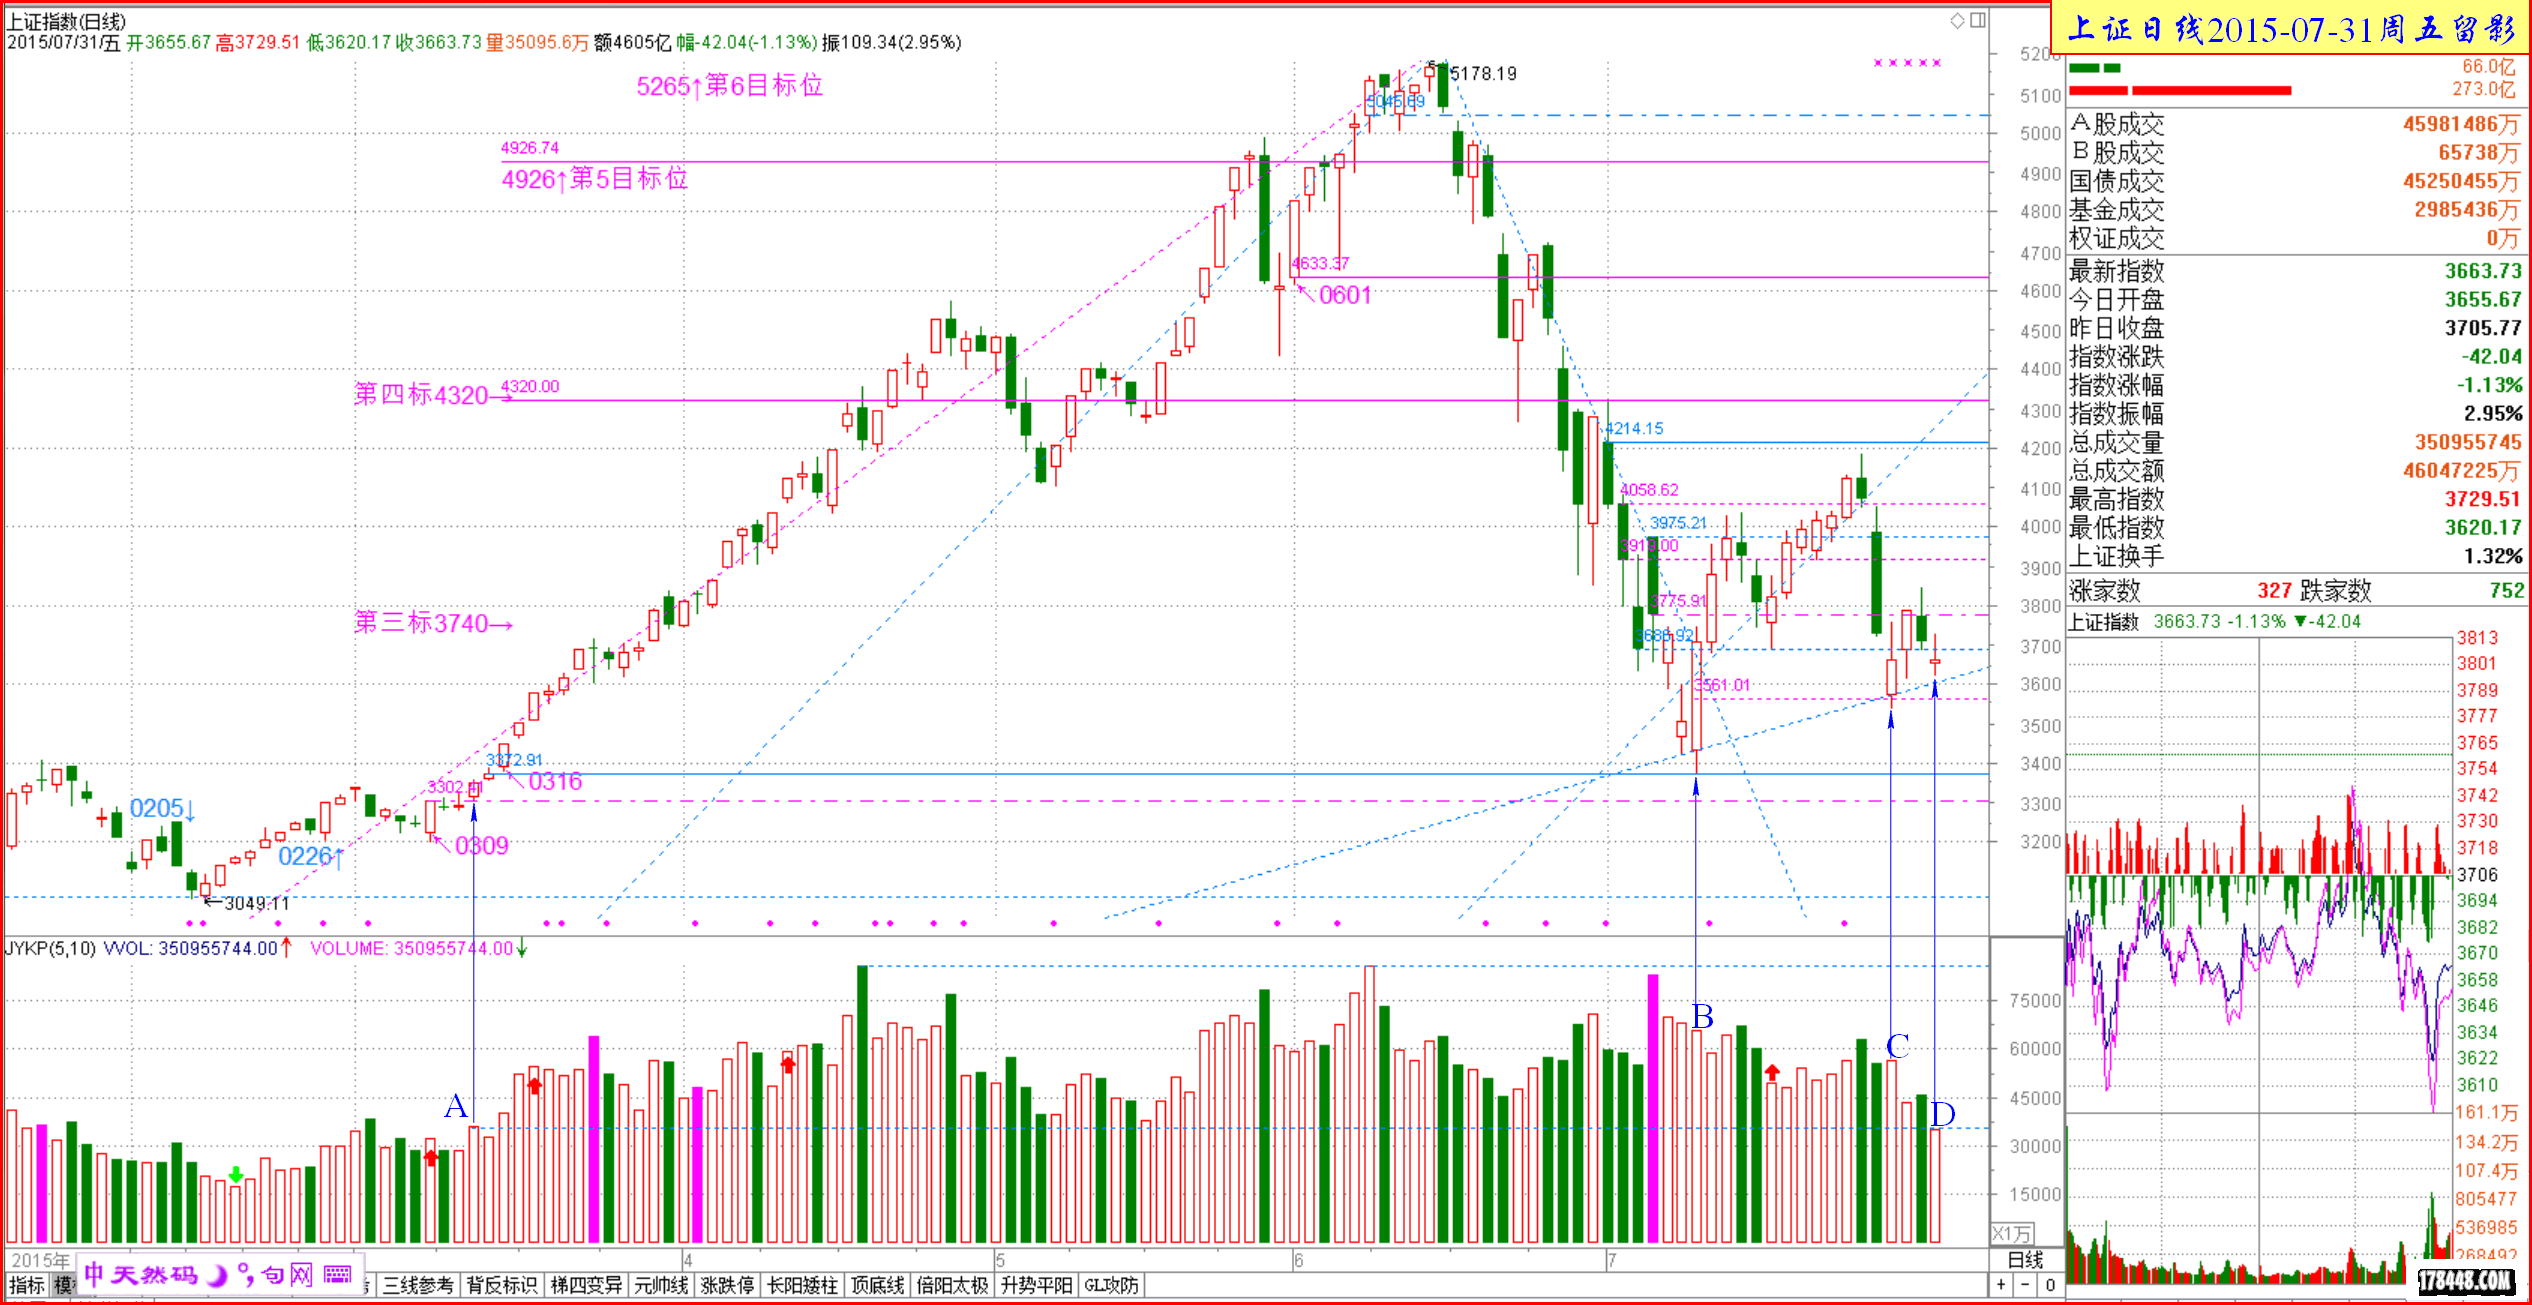Click the letter D volume marker
The image size is (2532, 1305).
1943,1113
